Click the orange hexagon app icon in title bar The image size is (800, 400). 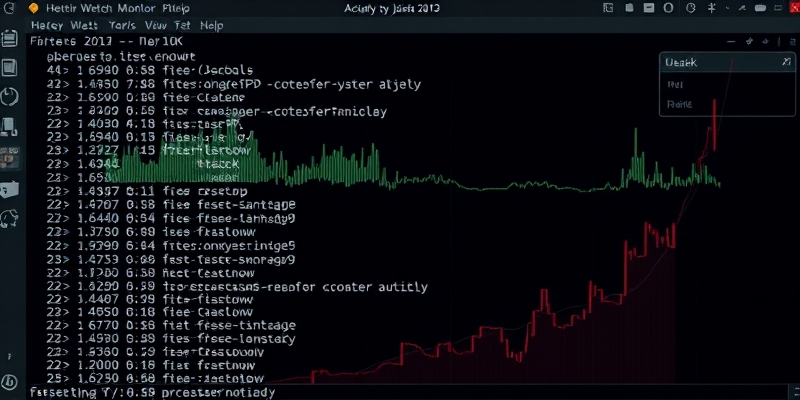pos(33,8)
